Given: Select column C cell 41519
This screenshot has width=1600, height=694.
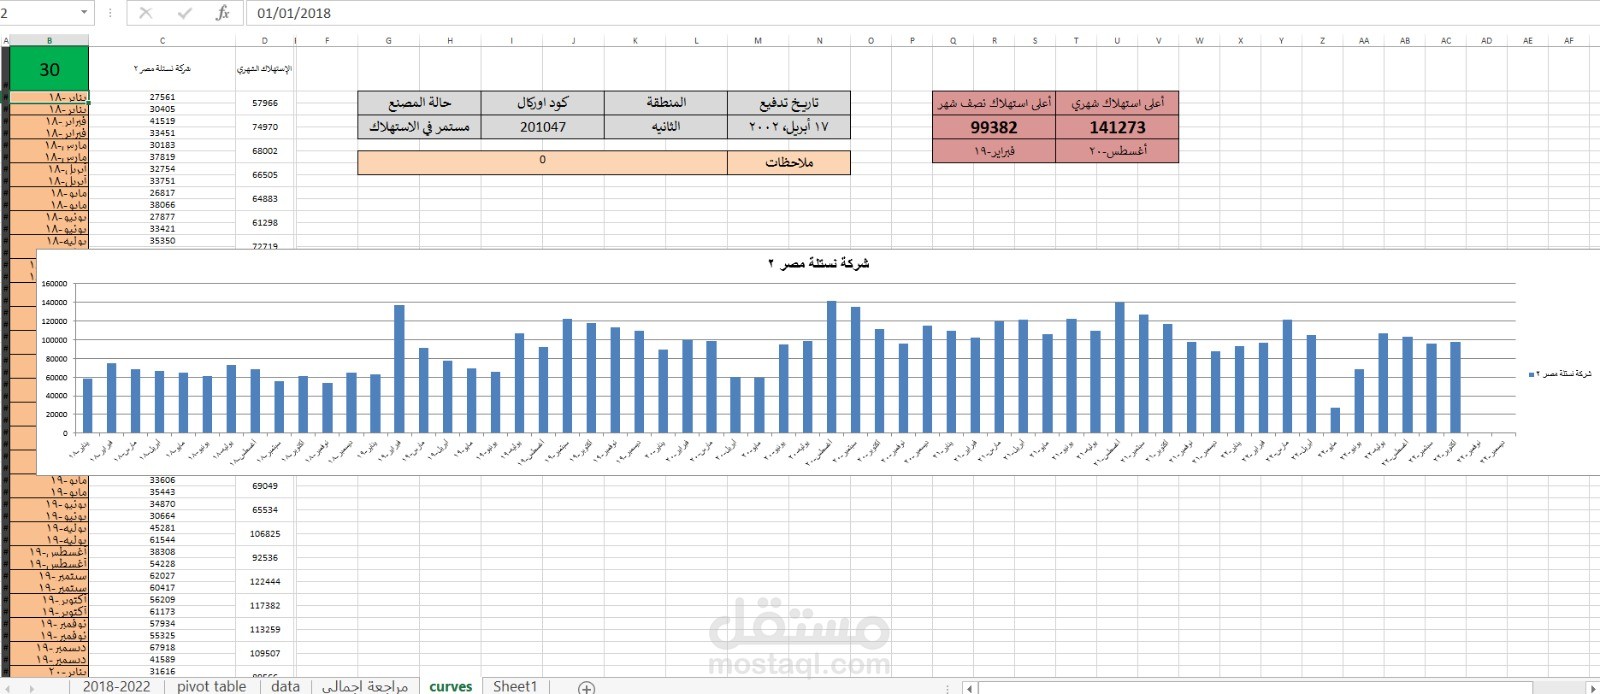Looking at the screenshot, I should [x=162, y=121].
